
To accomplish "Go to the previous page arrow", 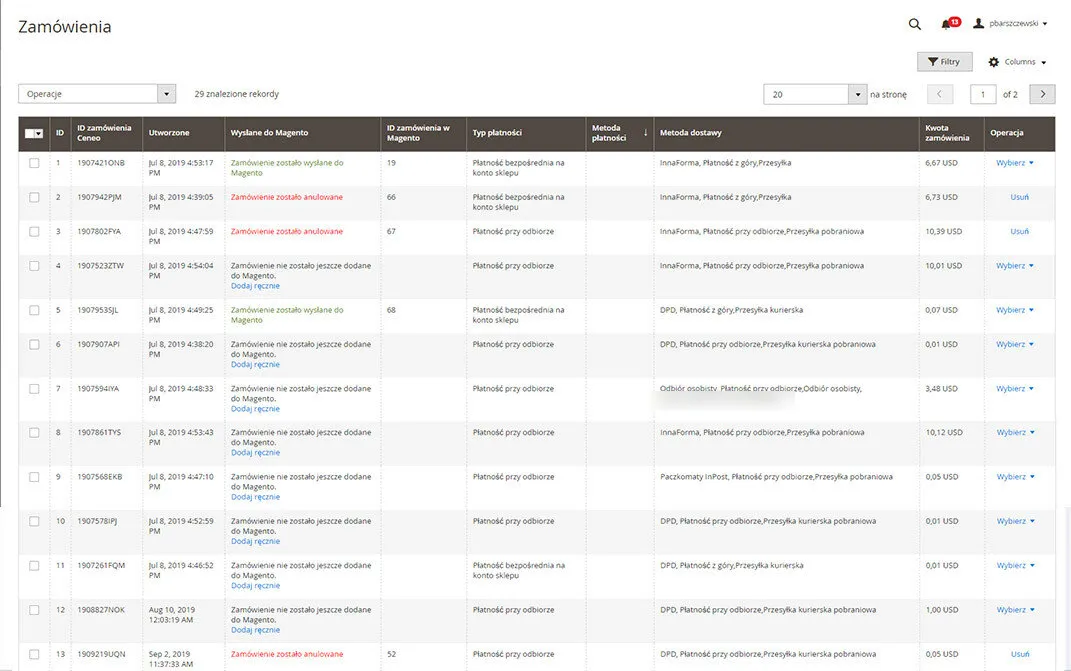I will pyautogui.click(x=940, y=94).
